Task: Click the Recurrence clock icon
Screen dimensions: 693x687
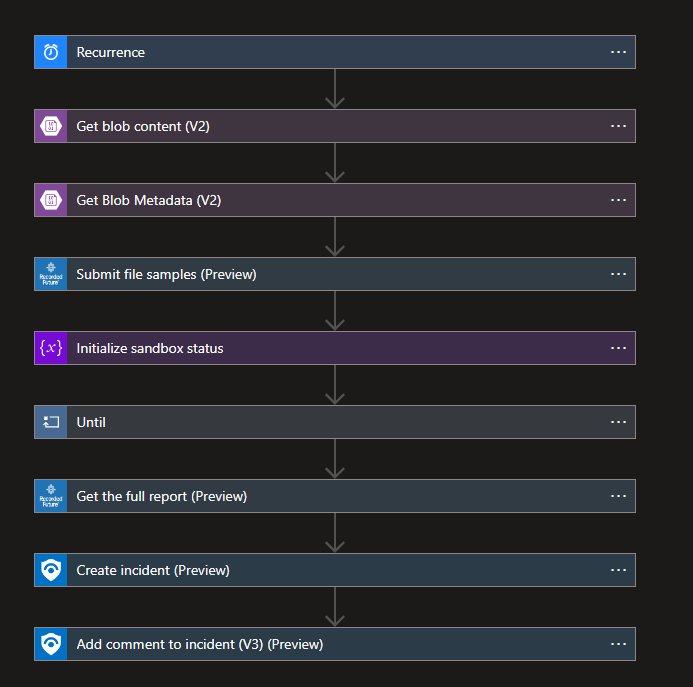Action: pyautogui.click(x=51, y=52)
